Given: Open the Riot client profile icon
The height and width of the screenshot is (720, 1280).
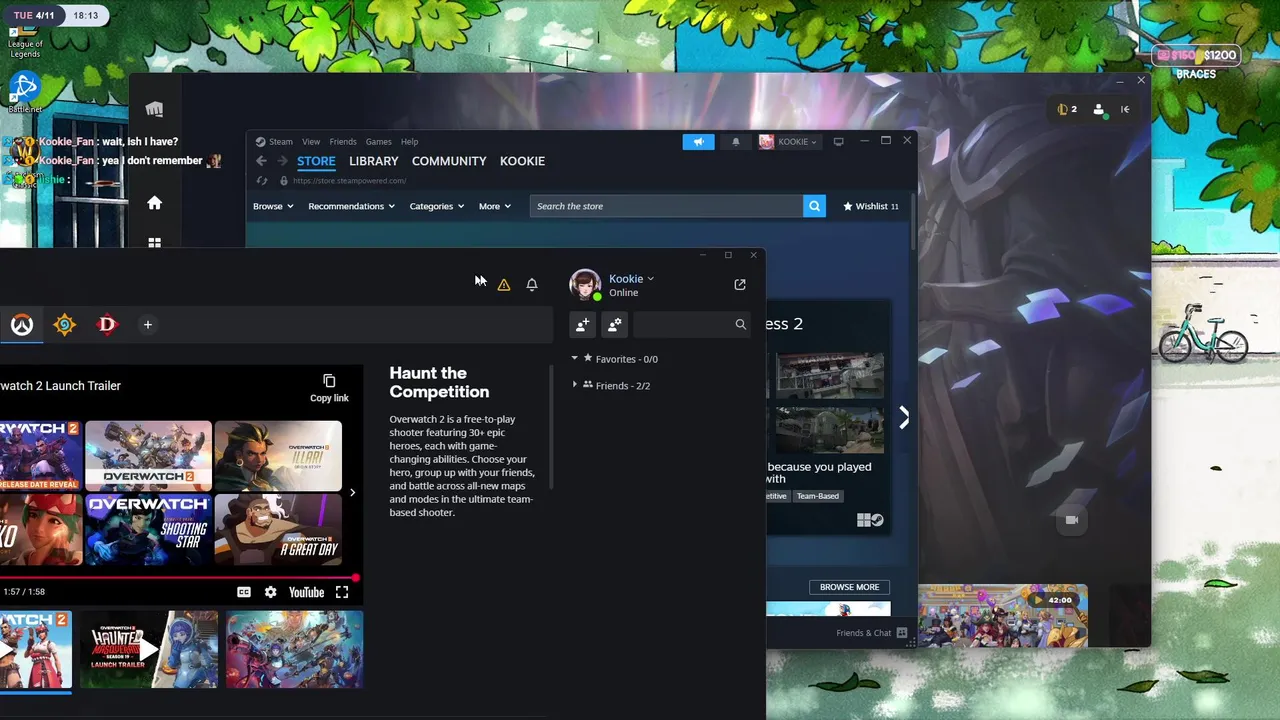Looking at the screenshot, I should (x=1099, y=110).
